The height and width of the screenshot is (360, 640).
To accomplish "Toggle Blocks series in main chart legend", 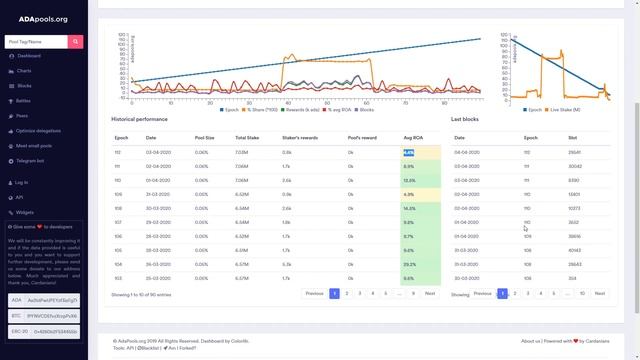I will (364, 110).
